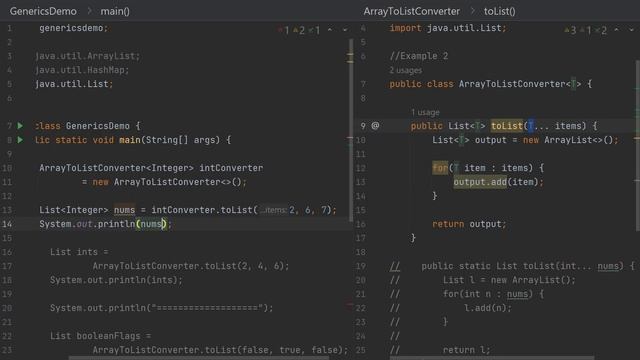Viewport: 640px width, 360px height.
Task: Click println with equals-sign string on line 20
Action: [x=161, y=308]
